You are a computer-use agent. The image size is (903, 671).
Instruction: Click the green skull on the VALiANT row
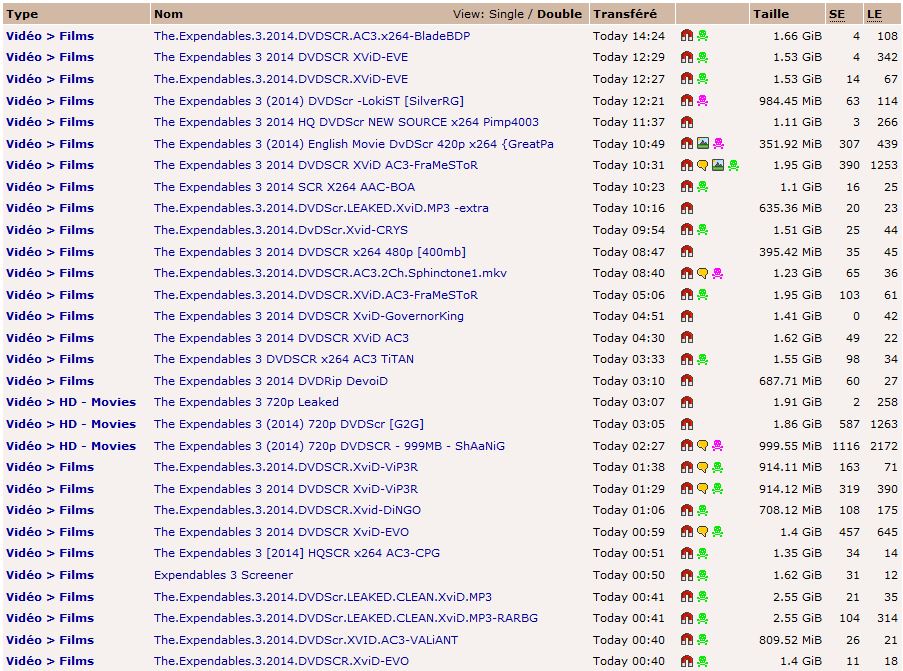(x=703, y=640)
